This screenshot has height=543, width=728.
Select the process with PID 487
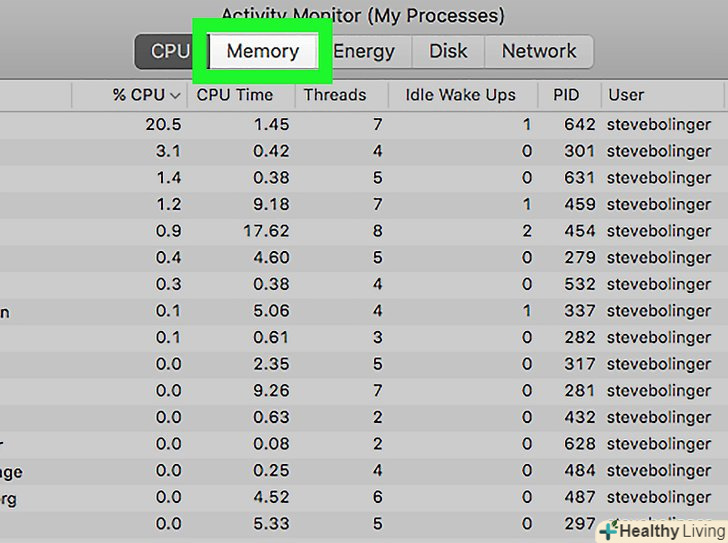(x=579, y=497)
